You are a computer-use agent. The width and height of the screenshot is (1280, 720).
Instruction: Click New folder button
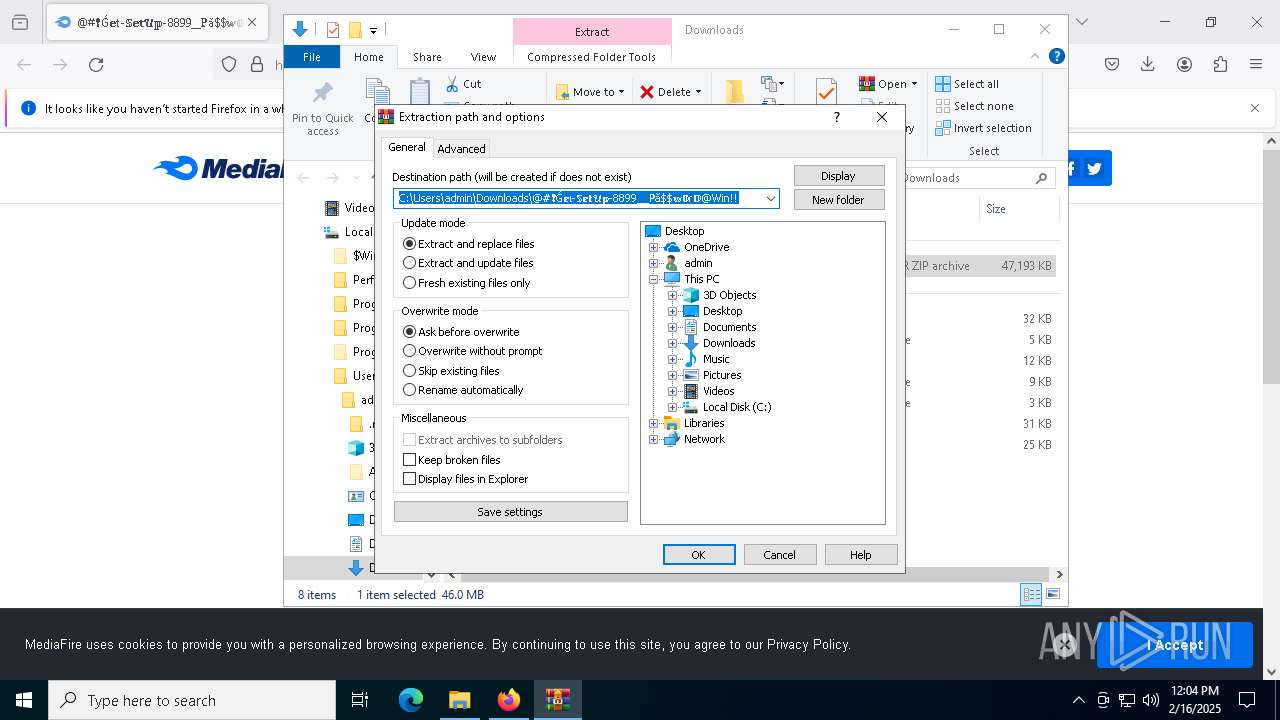(x=839, y=200)
